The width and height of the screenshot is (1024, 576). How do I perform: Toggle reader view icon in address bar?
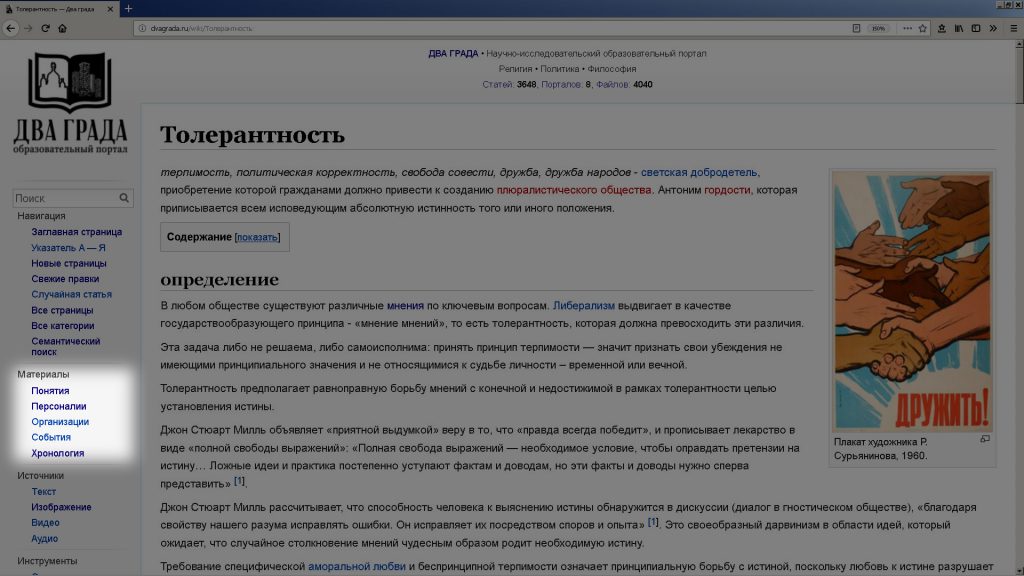point(856,28)
